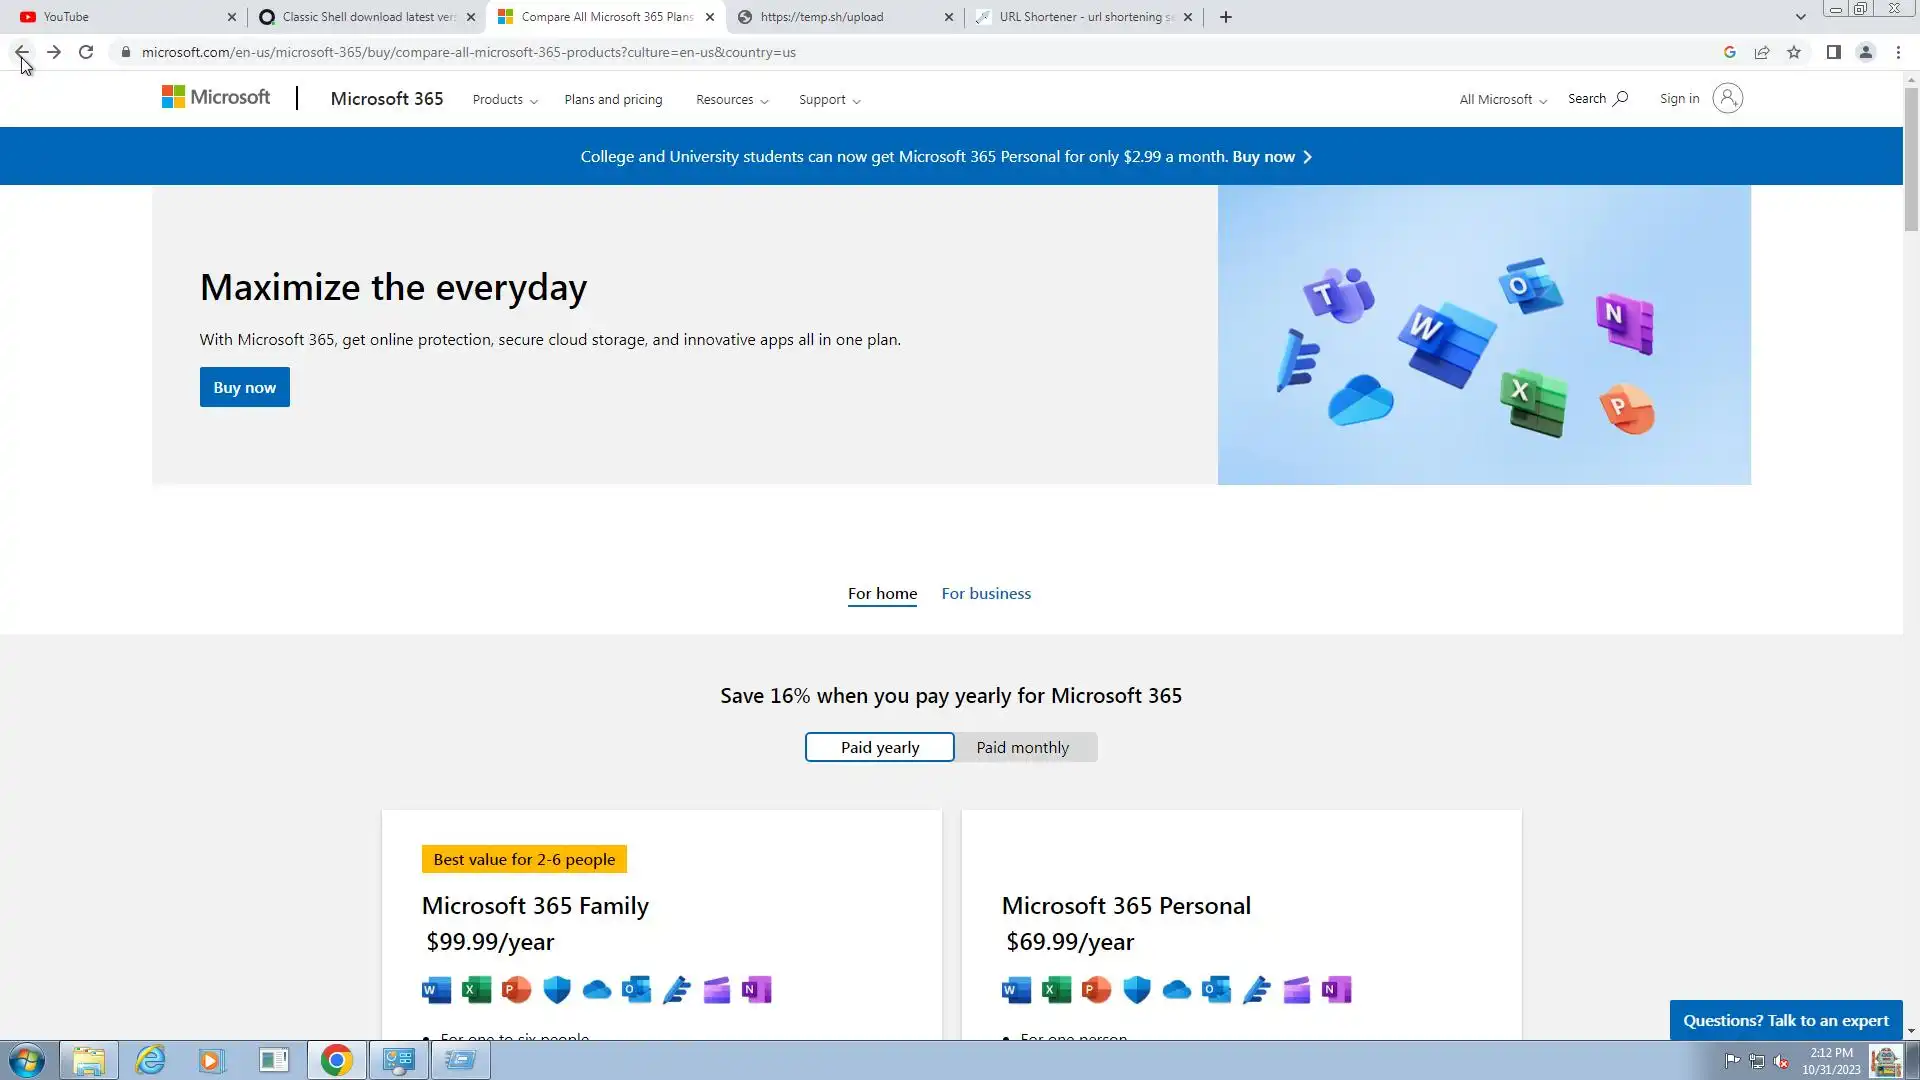Open the All Microsoft dropdown
The image size is (1920, 1080).
coord(1502,99)
